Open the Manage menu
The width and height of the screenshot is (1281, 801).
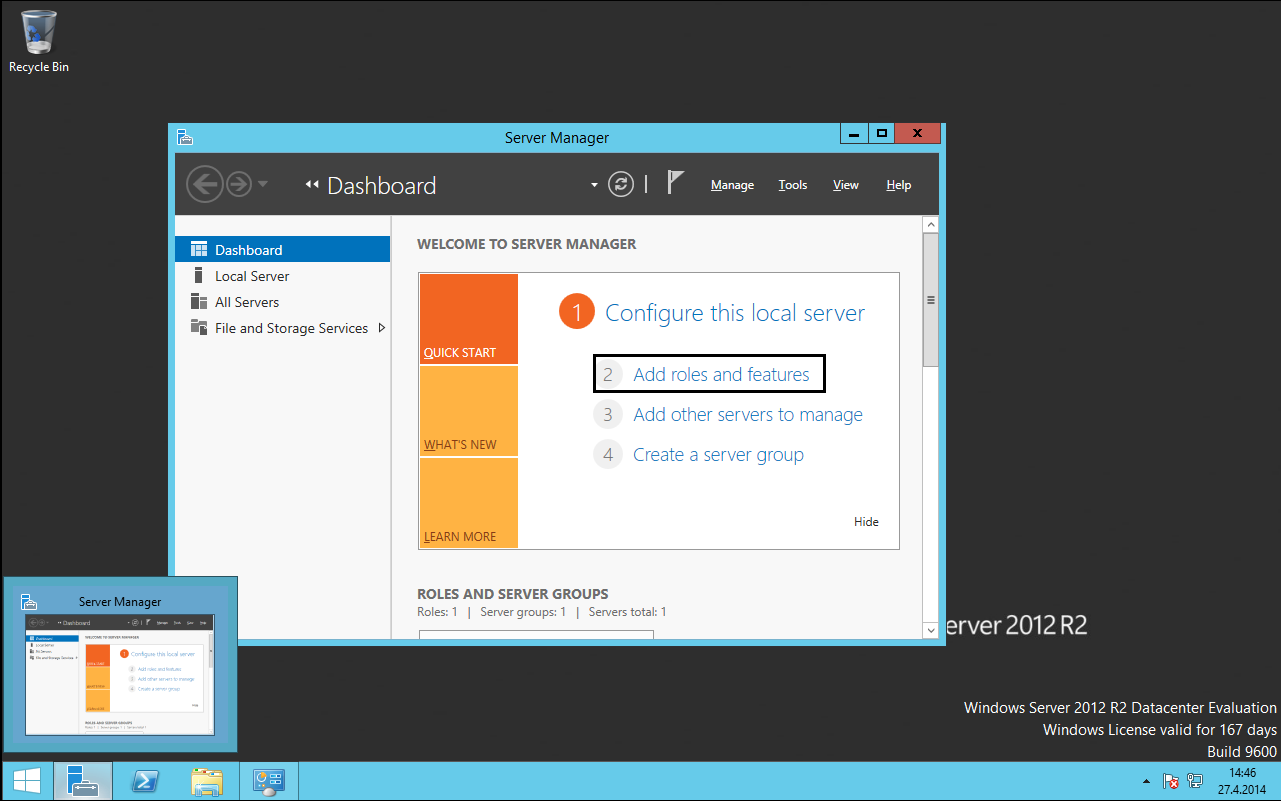point(732,185)
